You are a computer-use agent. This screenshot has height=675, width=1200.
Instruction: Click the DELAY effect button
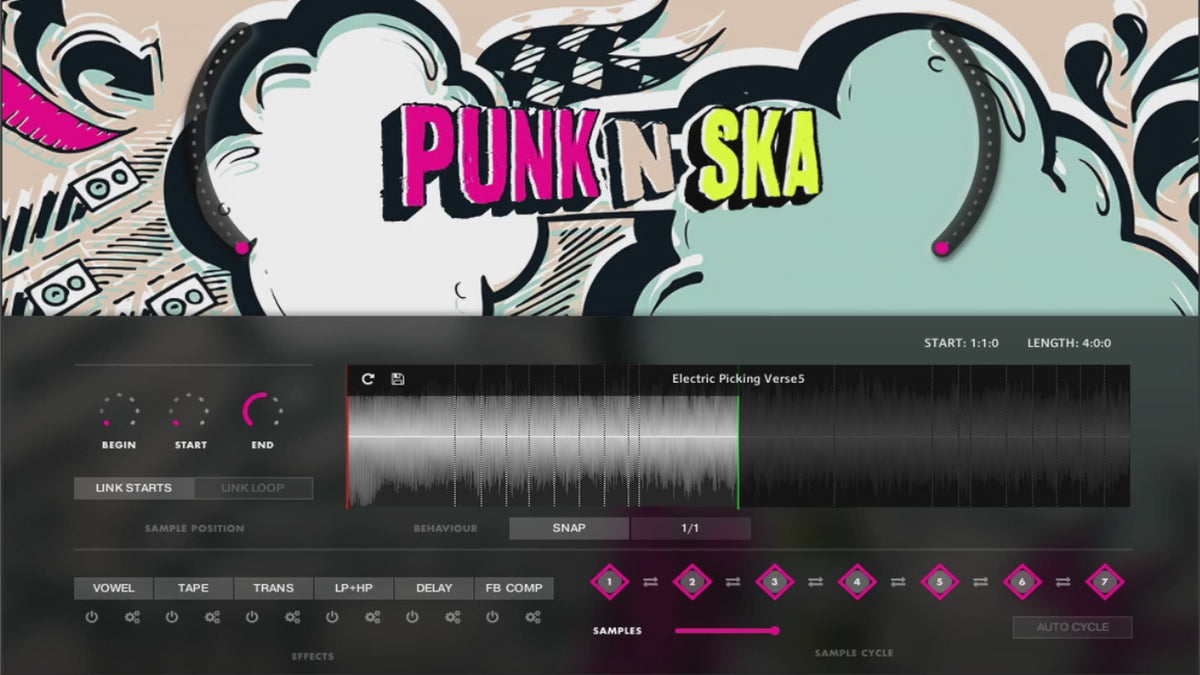pyautogui.click(x=434, y=588)
